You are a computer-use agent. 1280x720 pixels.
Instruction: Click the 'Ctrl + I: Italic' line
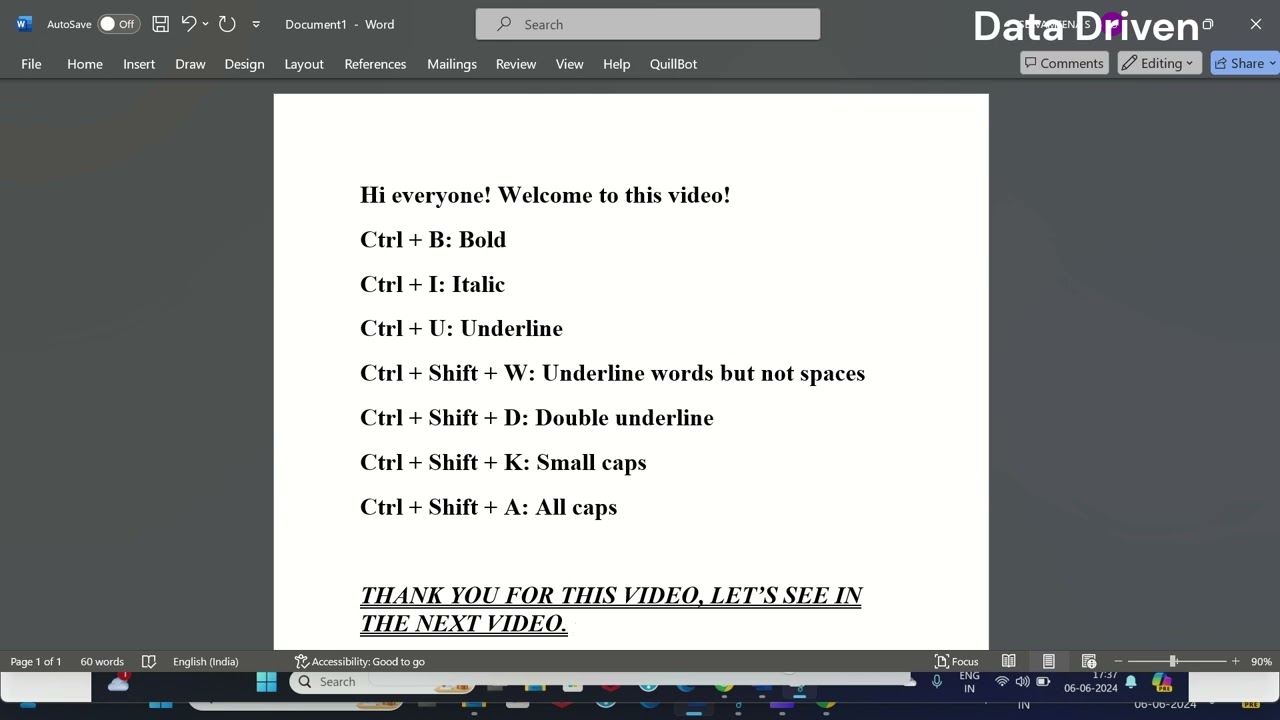coord(432,284)
